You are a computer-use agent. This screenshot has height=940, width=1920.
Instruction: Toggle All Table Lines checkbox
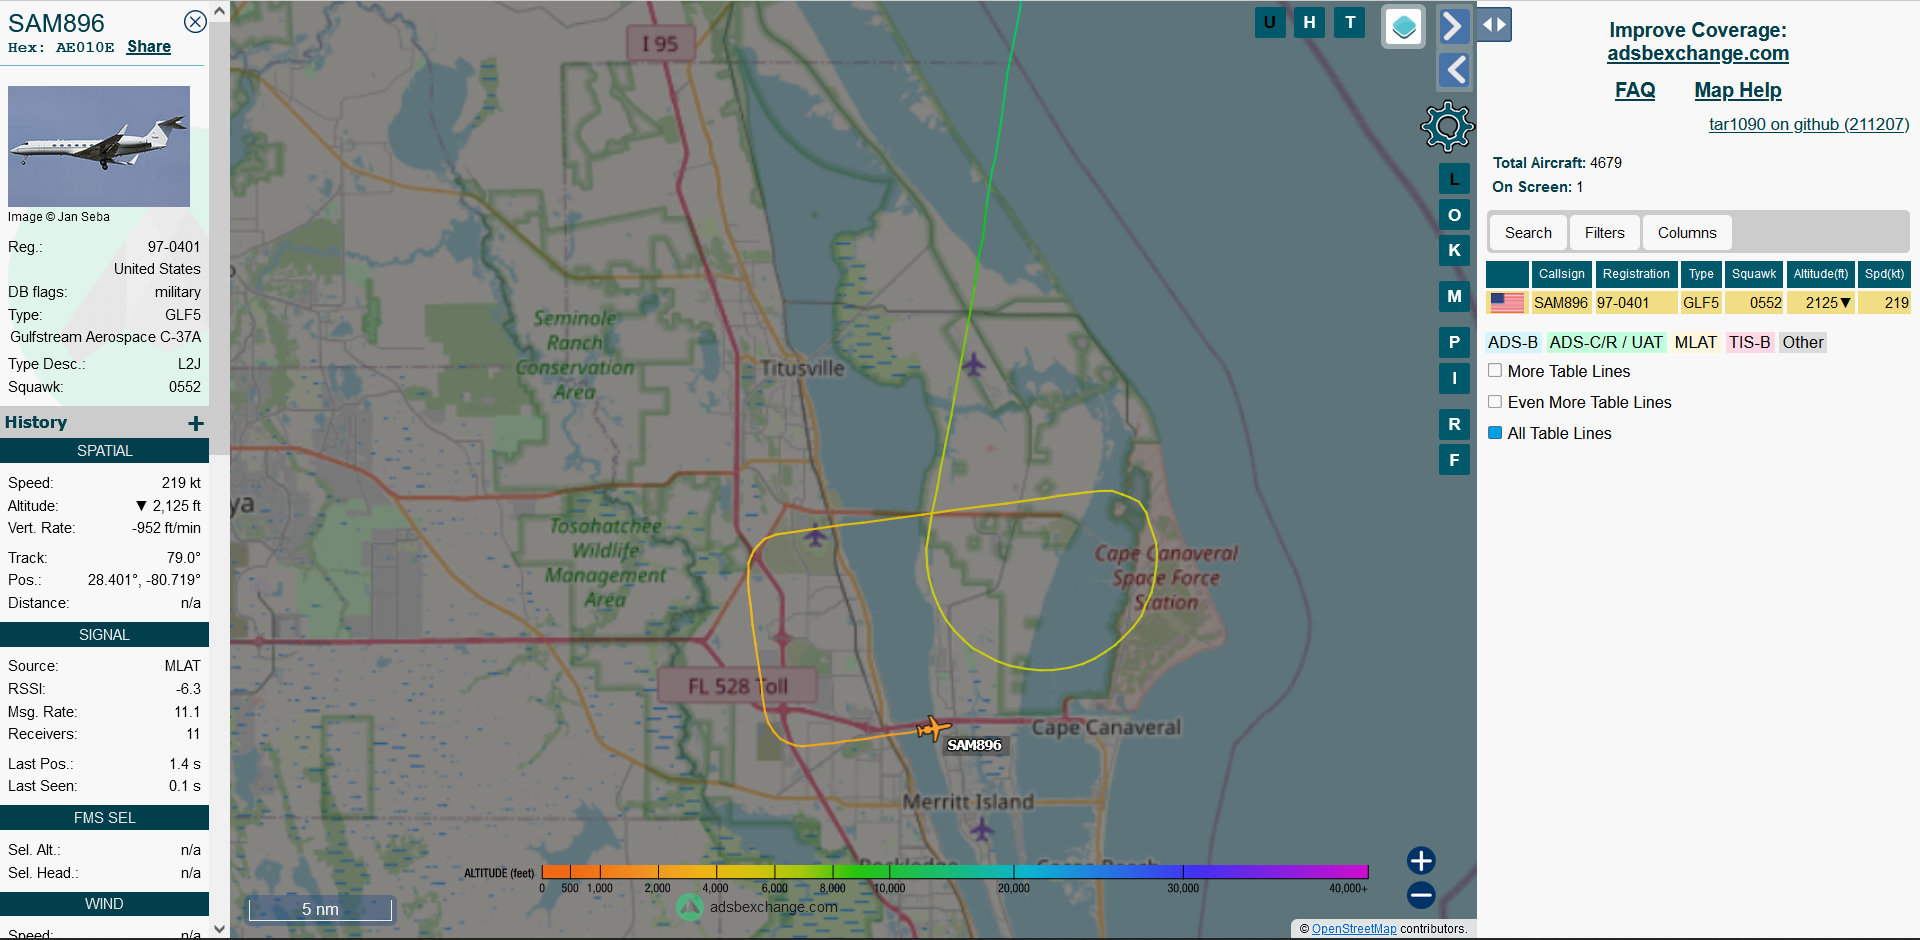[x=1495, y=433]
